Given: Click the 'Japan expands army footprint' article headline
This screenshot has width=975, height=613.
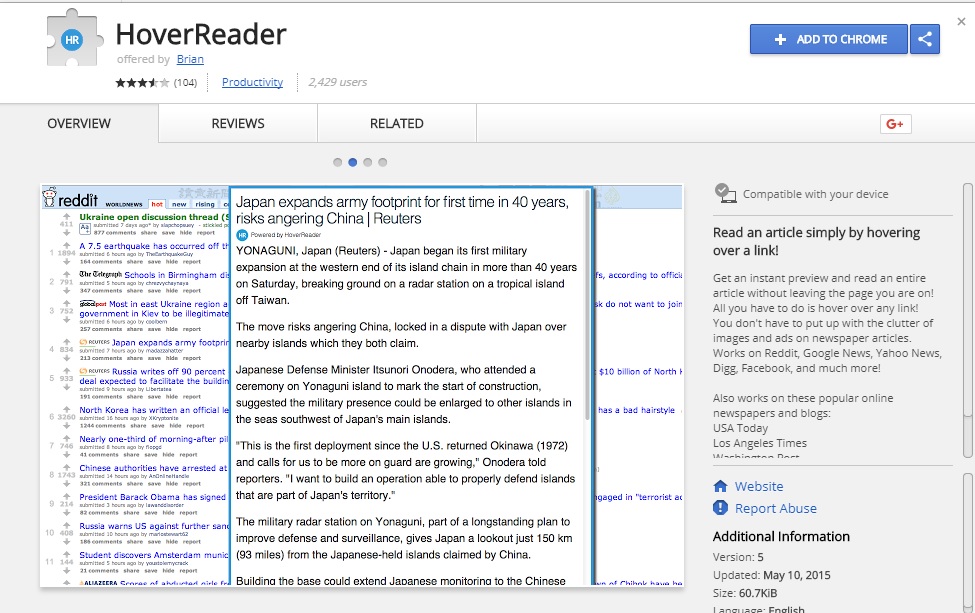Looking at the screenshot, I should pyautogui.click(x=402, y=210).
